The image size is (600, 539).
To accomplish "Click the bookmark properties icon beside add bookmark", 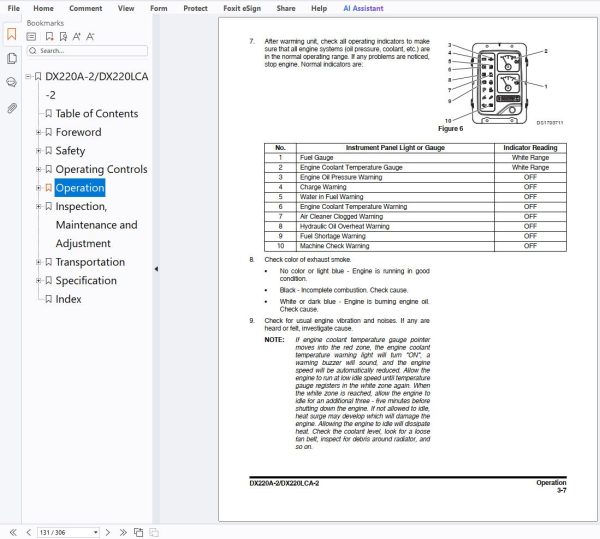I will [63, 37].
